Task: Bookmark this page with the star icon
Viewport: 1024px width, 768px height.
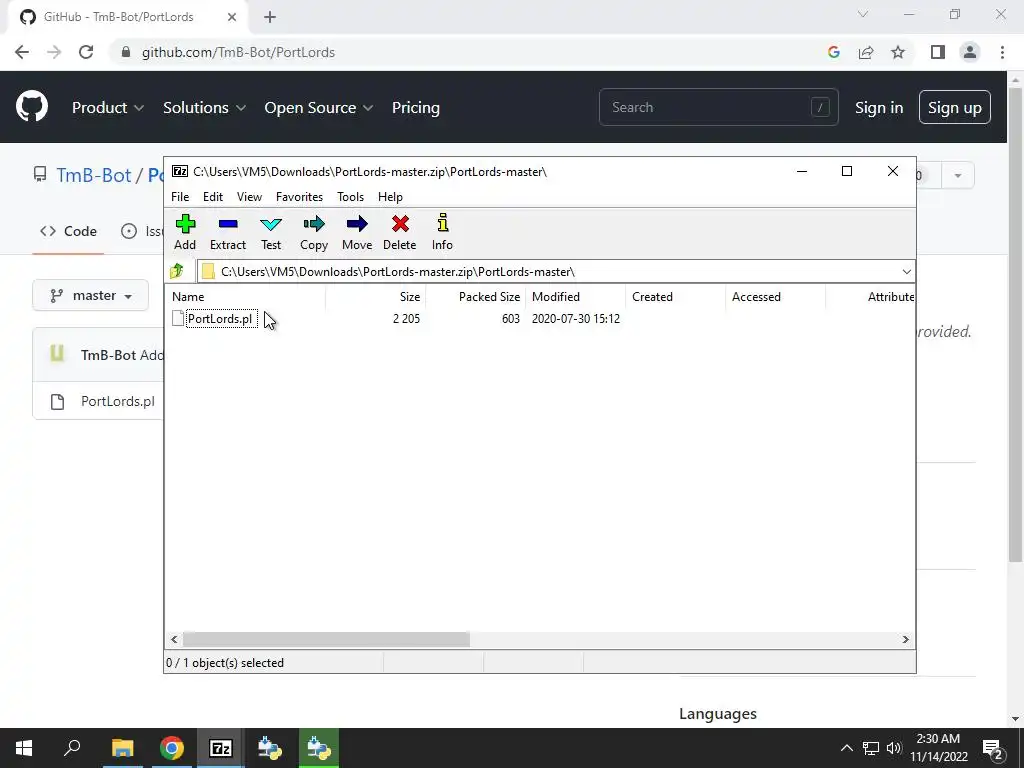Action: pyautogui.click(x=898, y=52)
